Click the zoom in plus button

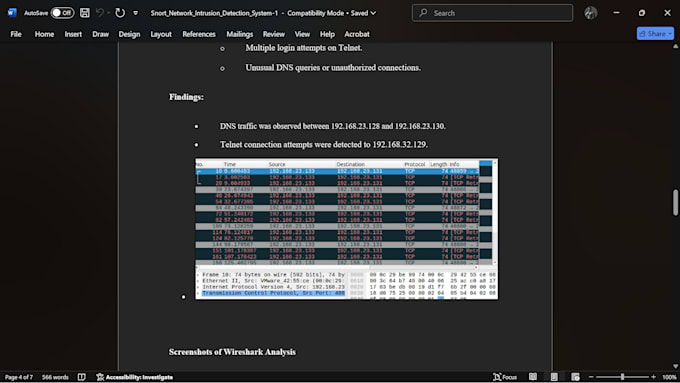[x=654, y=377]
